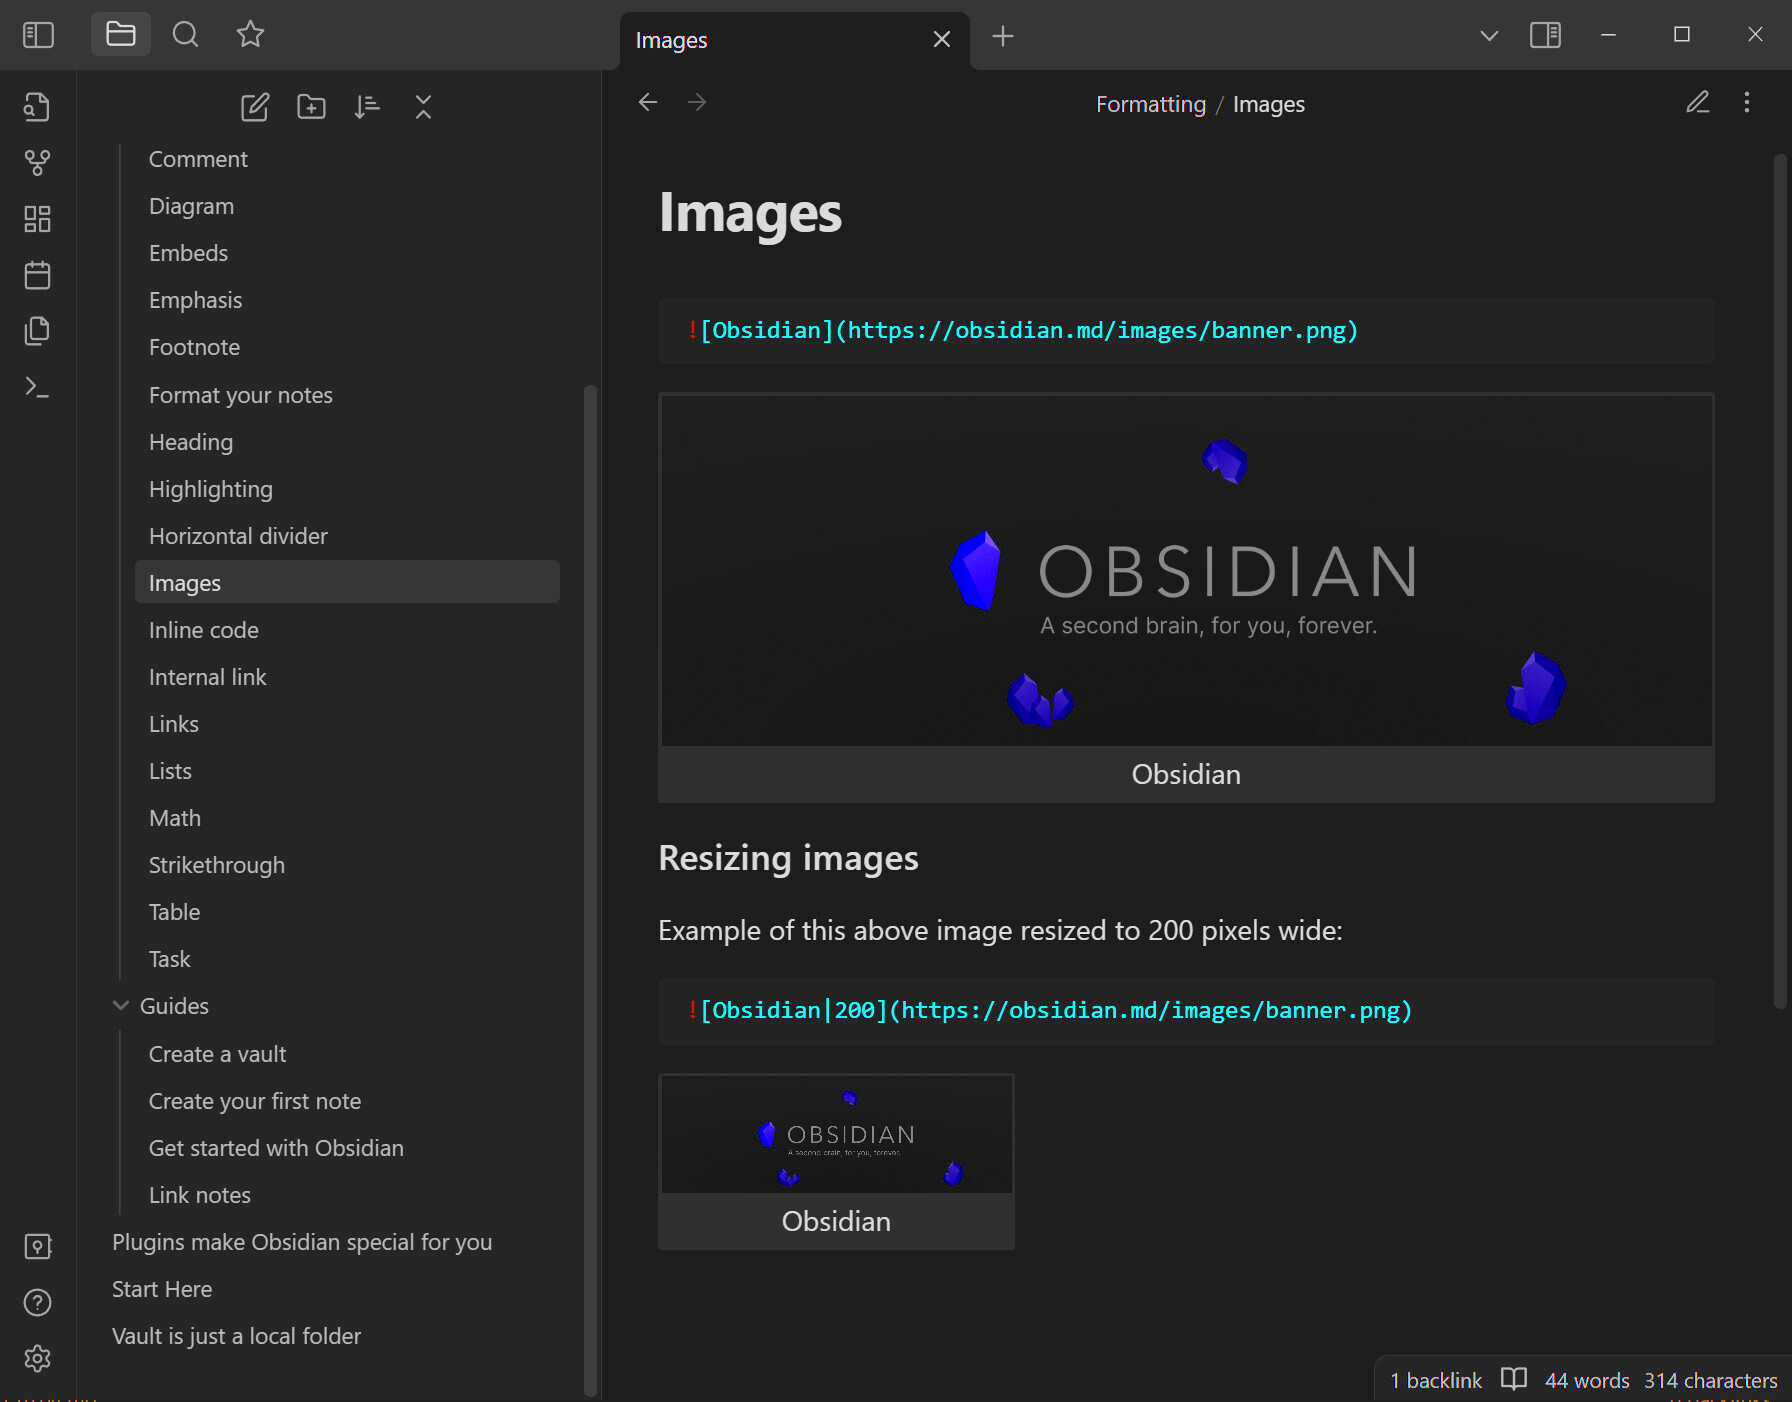Navigate back arrow
1792x1402 pixels.
click(x=648, y=102)
